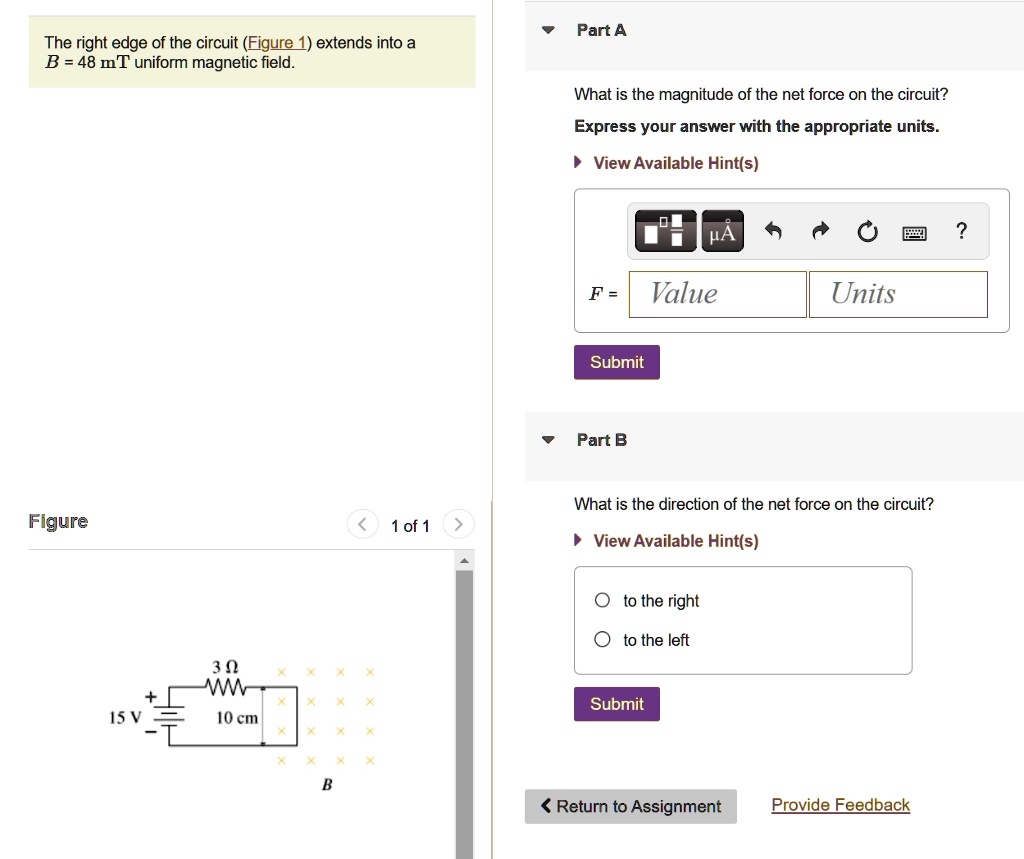The height and width of the screenshot is (859, 1024).
Task: Submit the Part B answer
Action: coord(616,703)
